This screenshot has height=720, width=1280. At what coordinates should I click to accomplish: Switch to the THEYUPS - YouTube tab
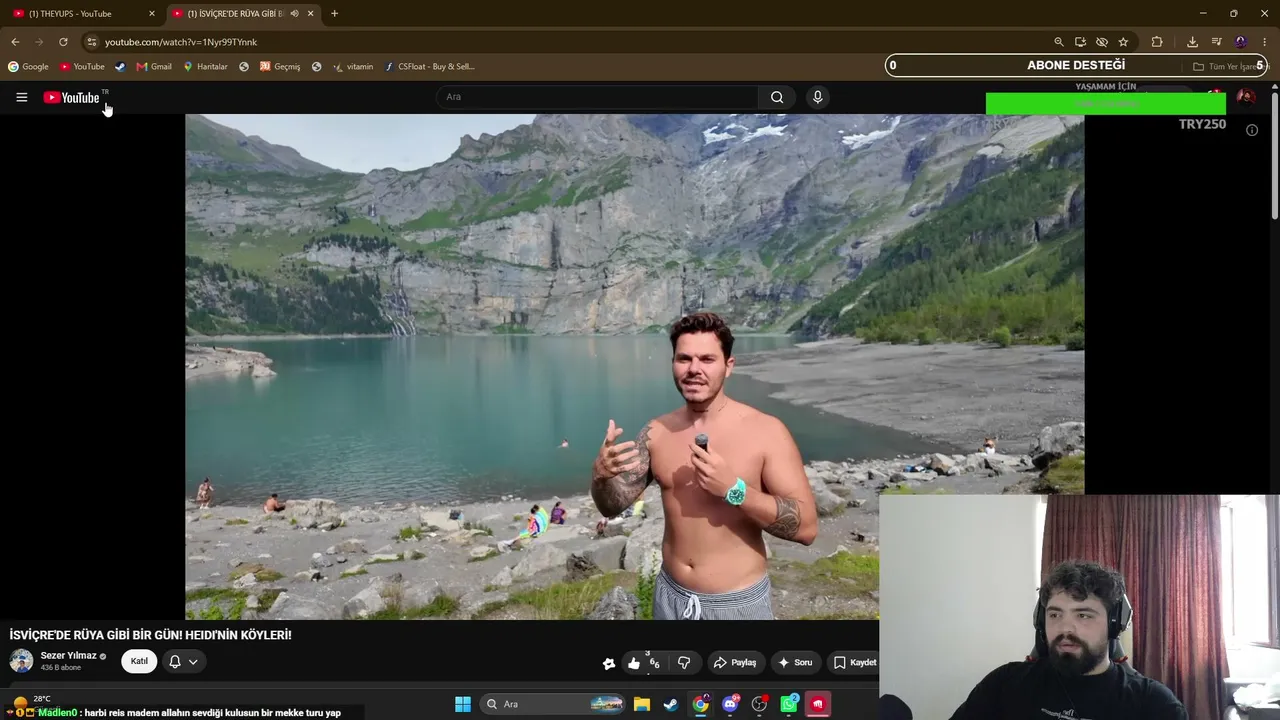(81, 13)
